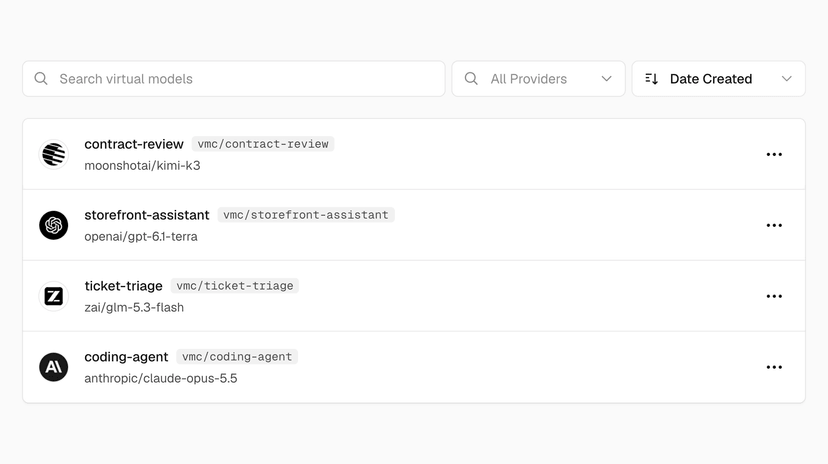Open the coding-agent model name
Image resolution: width=828 pixels, height=464 pixels.
point(126,357)
